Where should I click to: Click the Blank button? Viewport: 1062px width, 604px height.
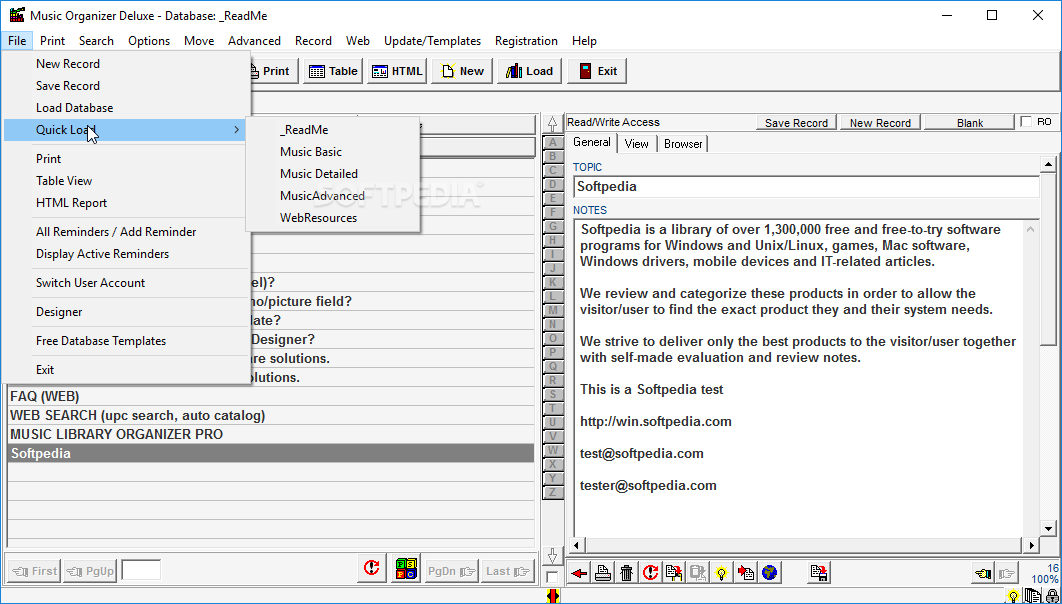pyautogui.click(x=969, y=123)
